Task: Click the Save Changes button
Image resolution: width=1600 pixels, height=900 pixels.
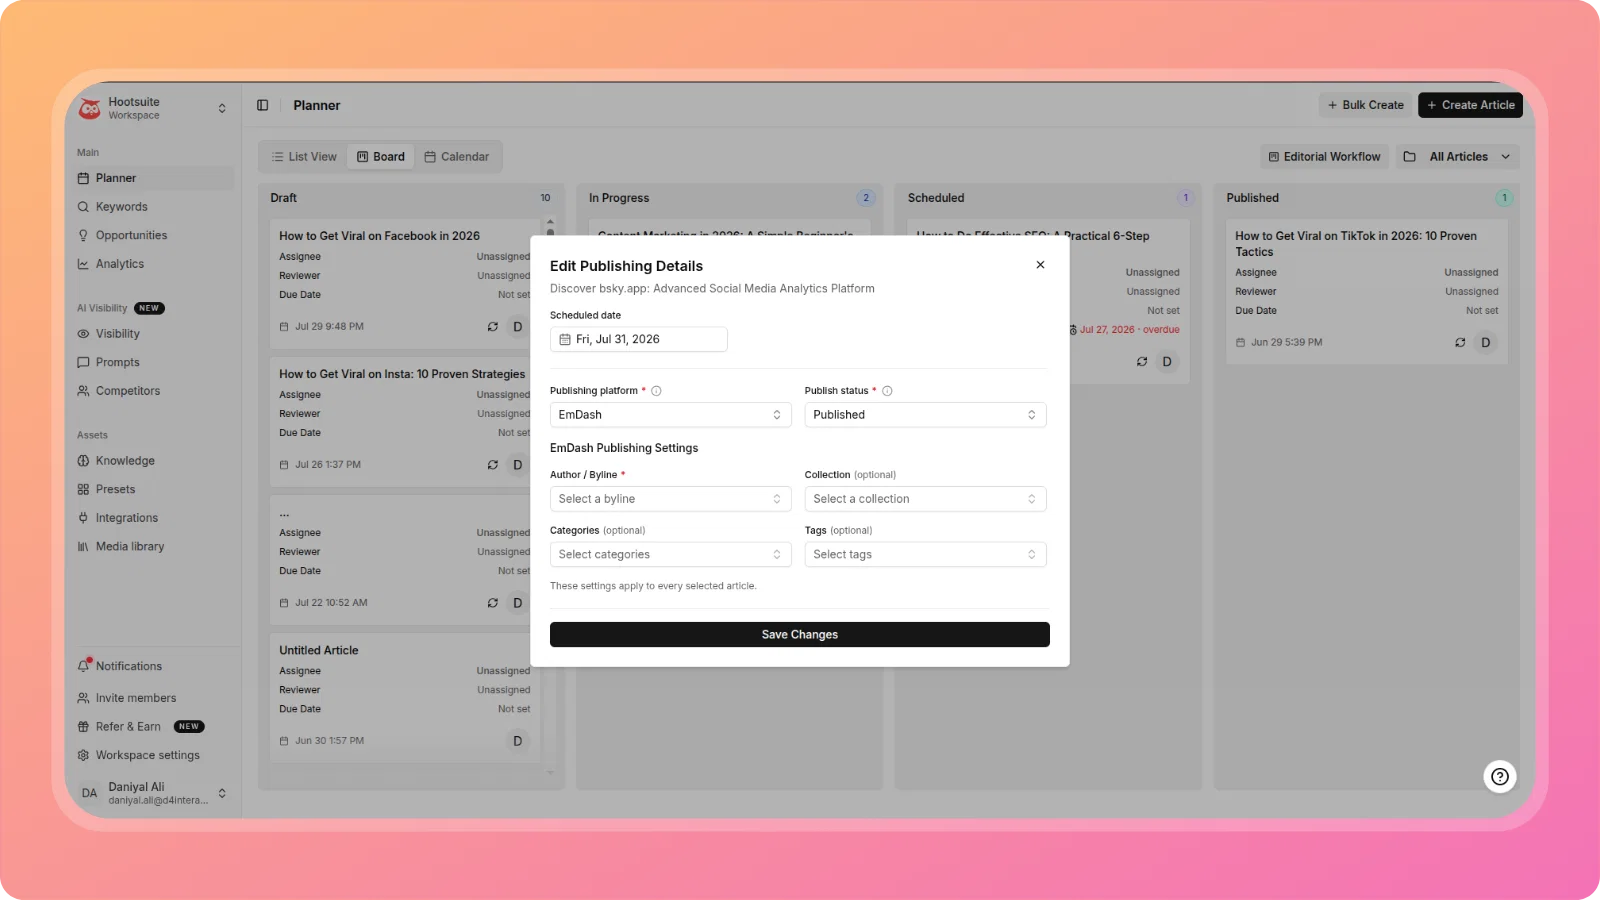Action: 800,634
